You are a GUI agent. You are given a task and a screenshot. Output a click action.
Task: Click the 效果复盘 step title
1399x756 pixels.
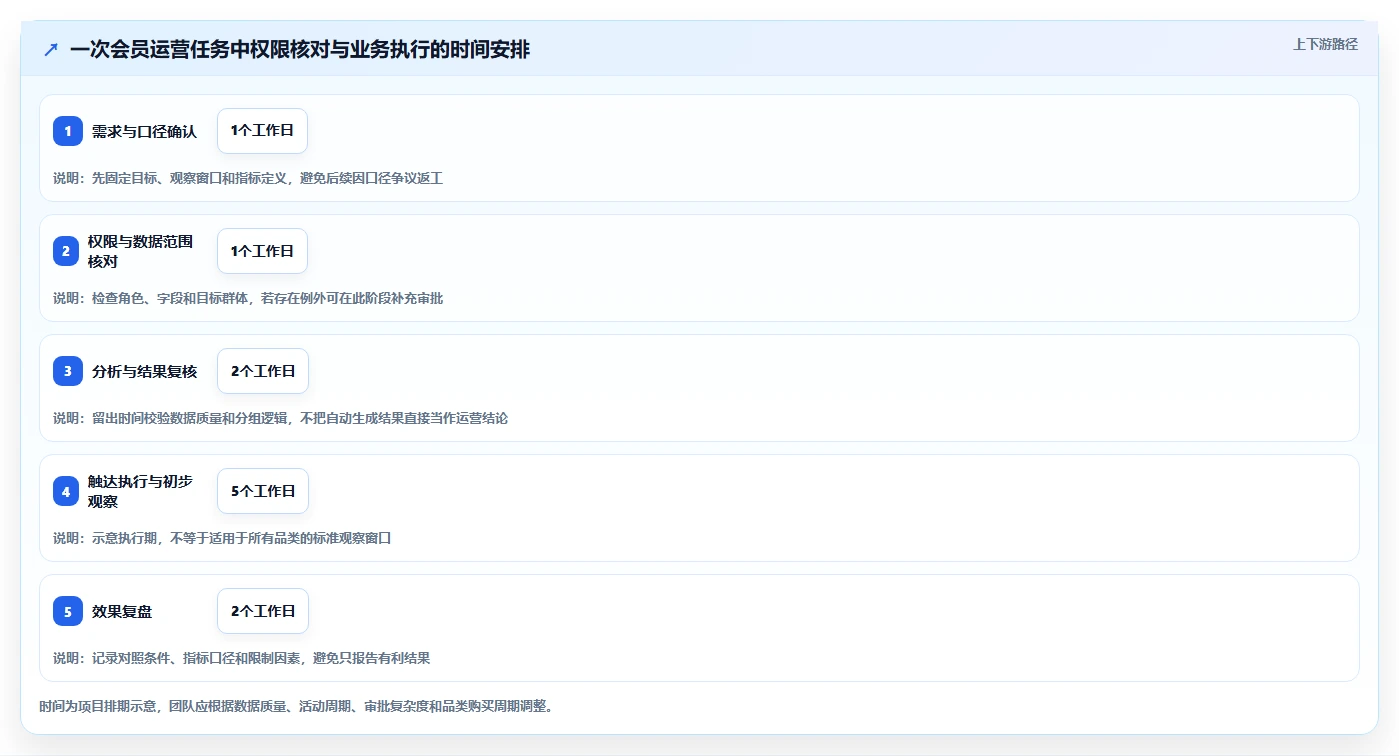tap(122, 611)
